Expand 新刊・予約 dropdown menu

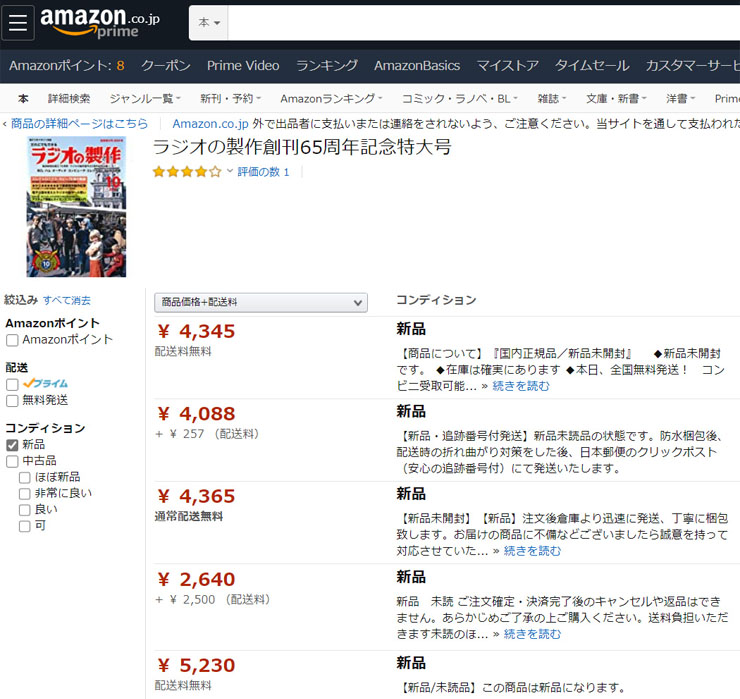pos(230,99)
